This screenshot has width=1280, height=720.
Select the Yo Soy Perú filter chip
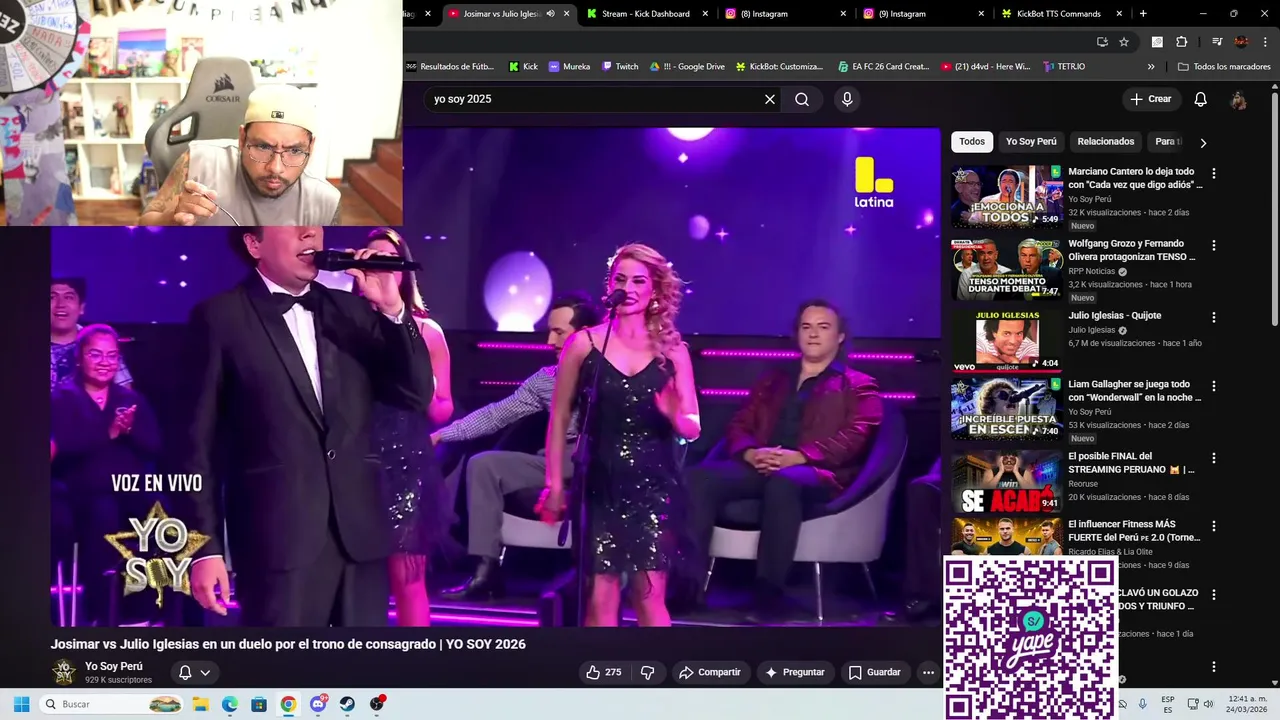[x=1031, y=142]
